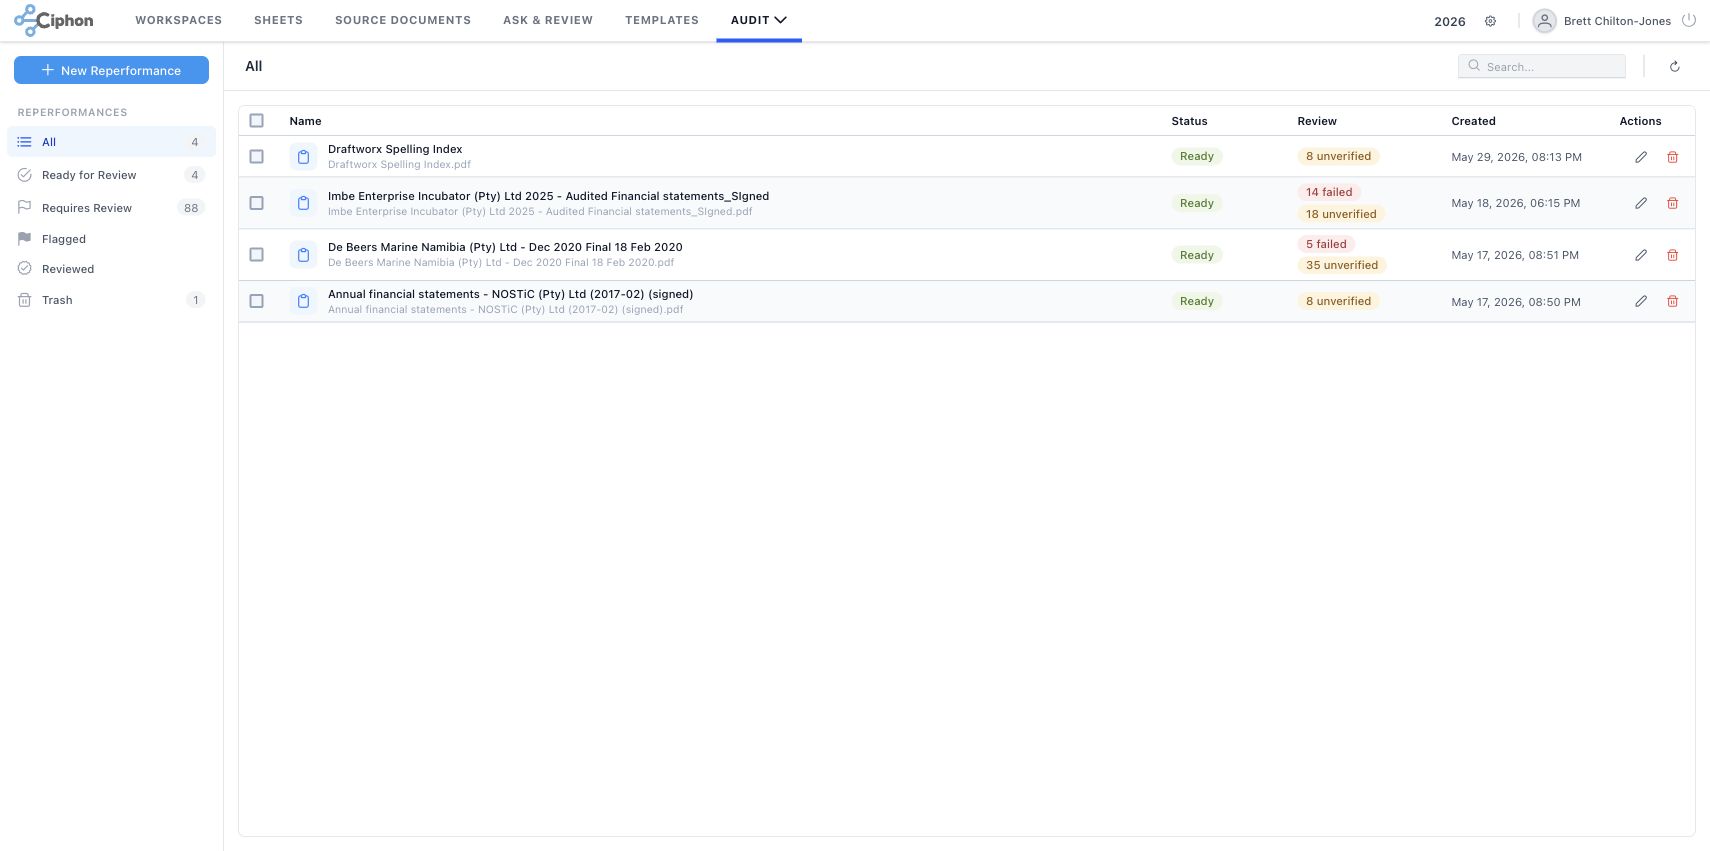Click the New Reperformance button
Viewport: 1710px width, 851px height.
[111, 70]
